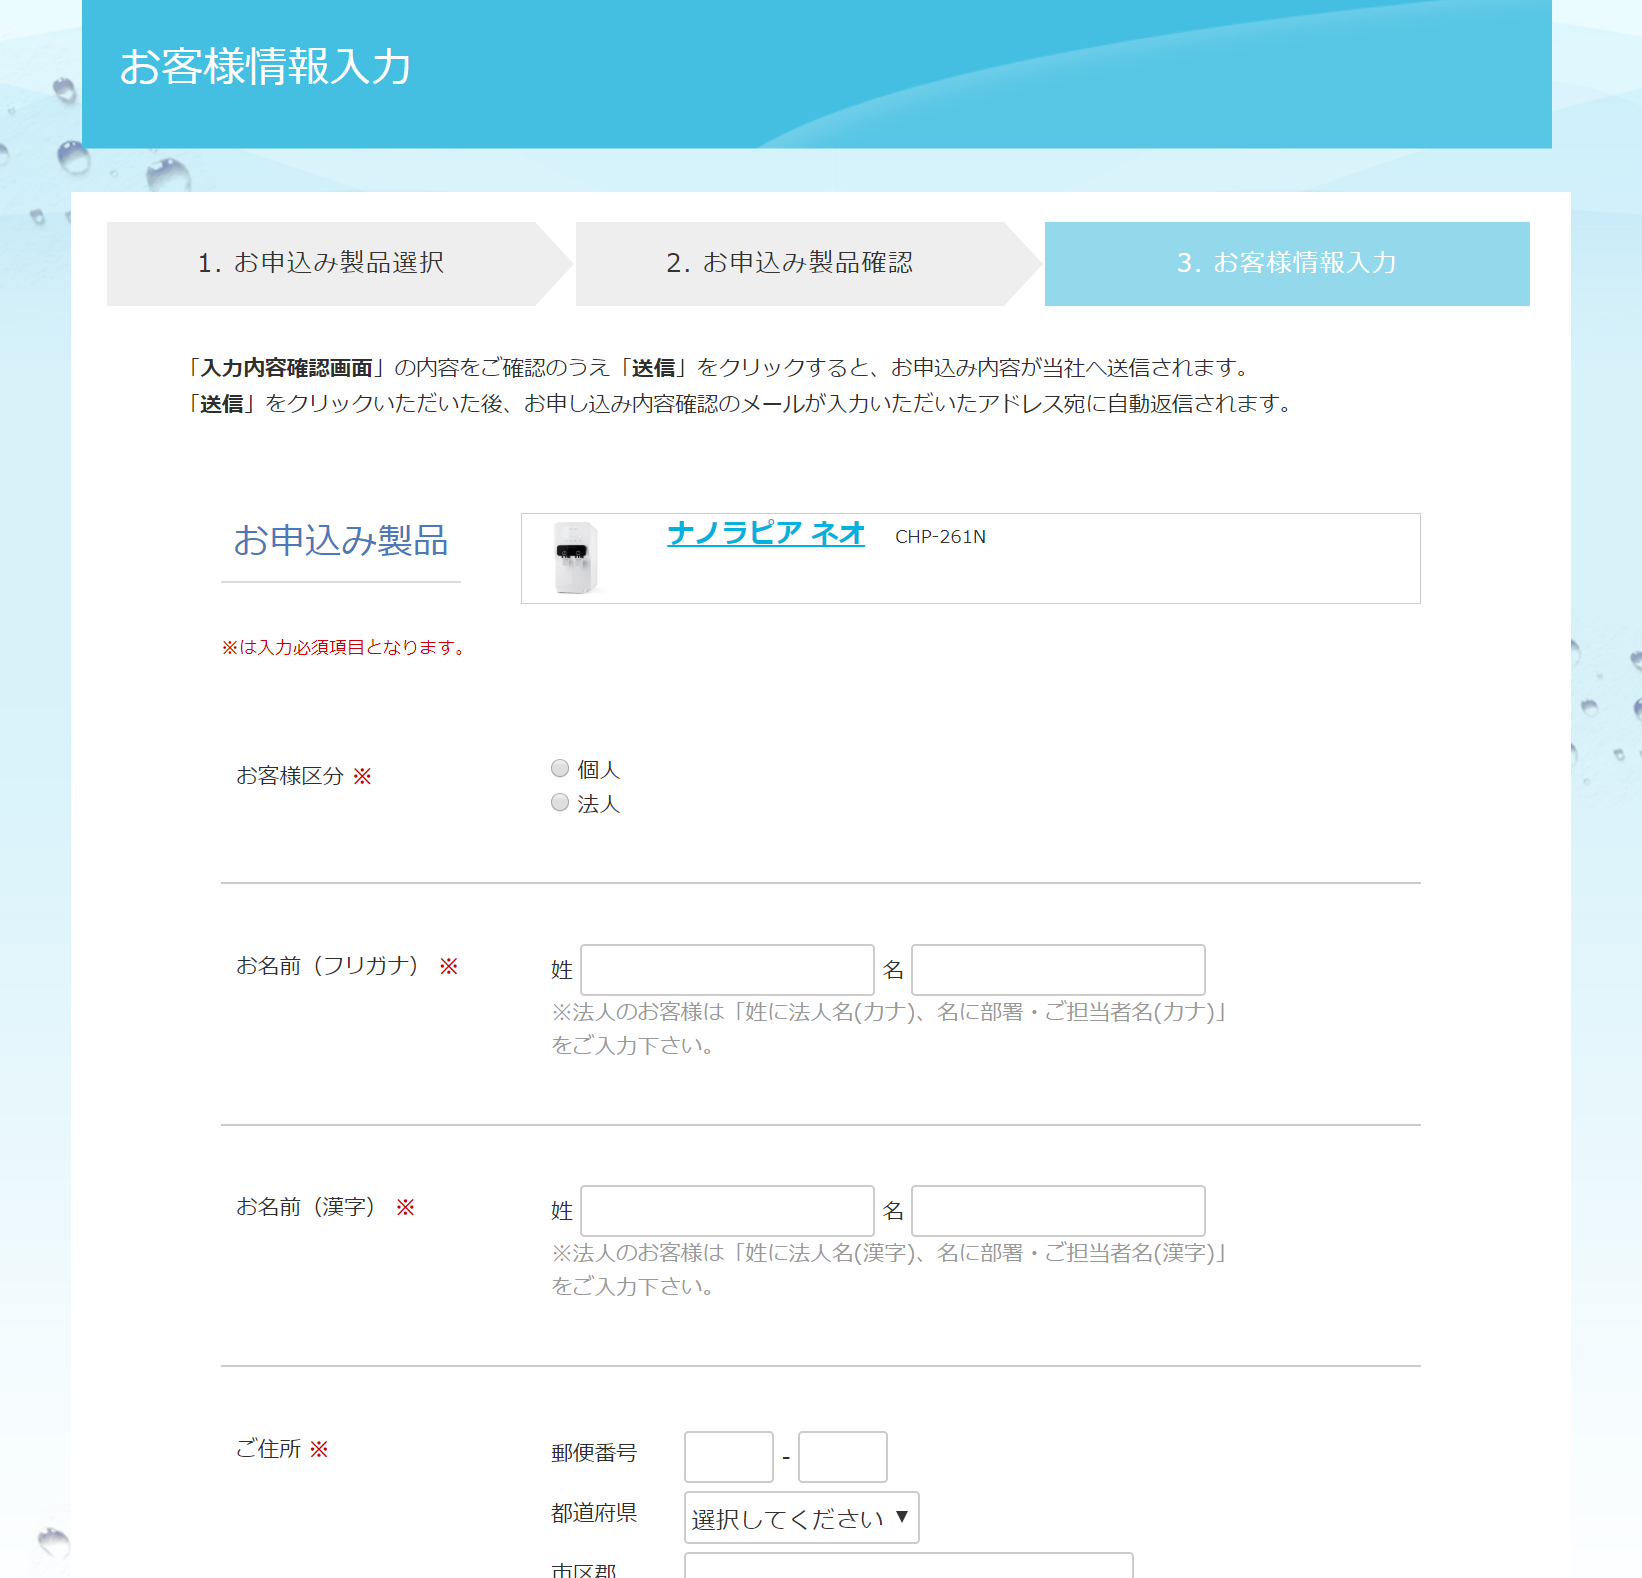Go to step 1 お申込み製品選択
This screenshot has width=1642, height=1578.
(x=321, y=263)
